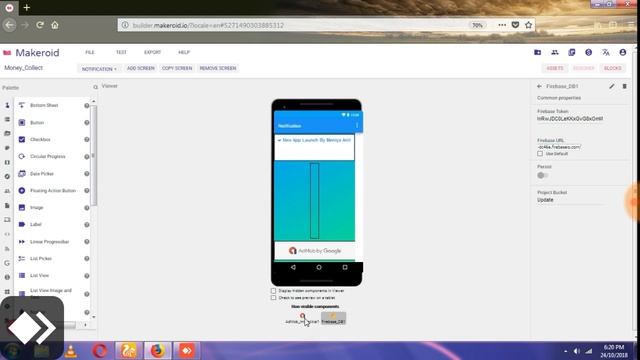
Task: Open the Test menu
Action: (x=121, y=52)
